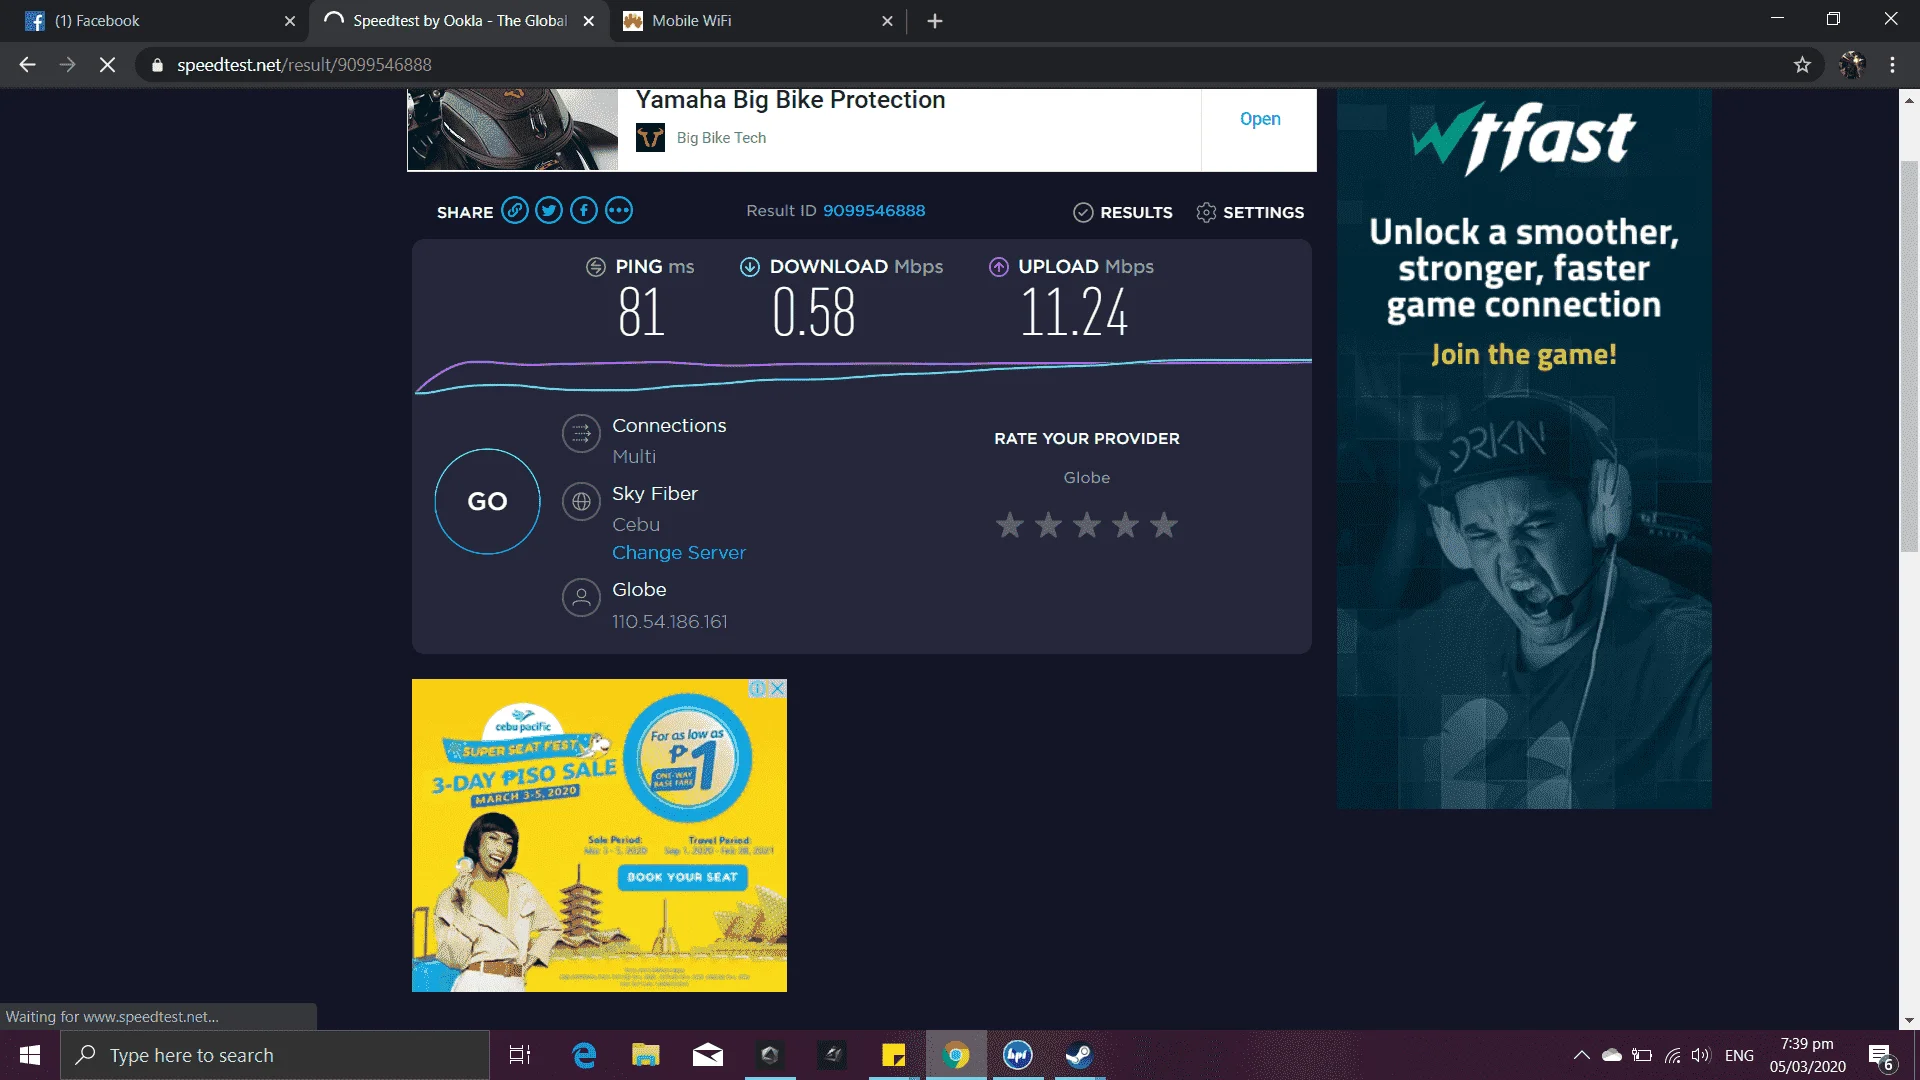
Task: Close the Facebook tab
Action: 290,21
